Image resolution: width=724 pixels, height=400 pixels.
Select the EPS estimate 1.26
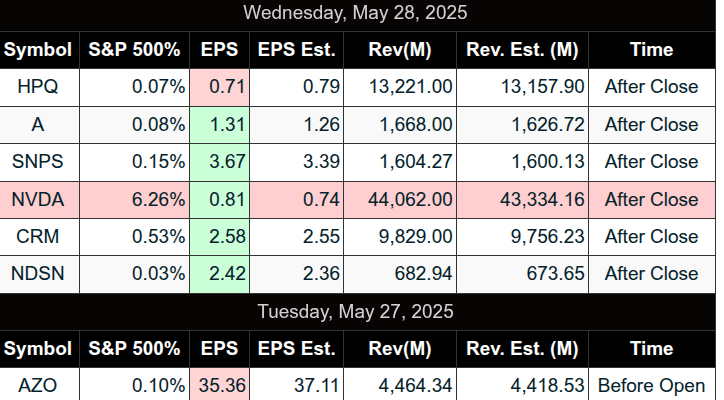tap(296, 125)
